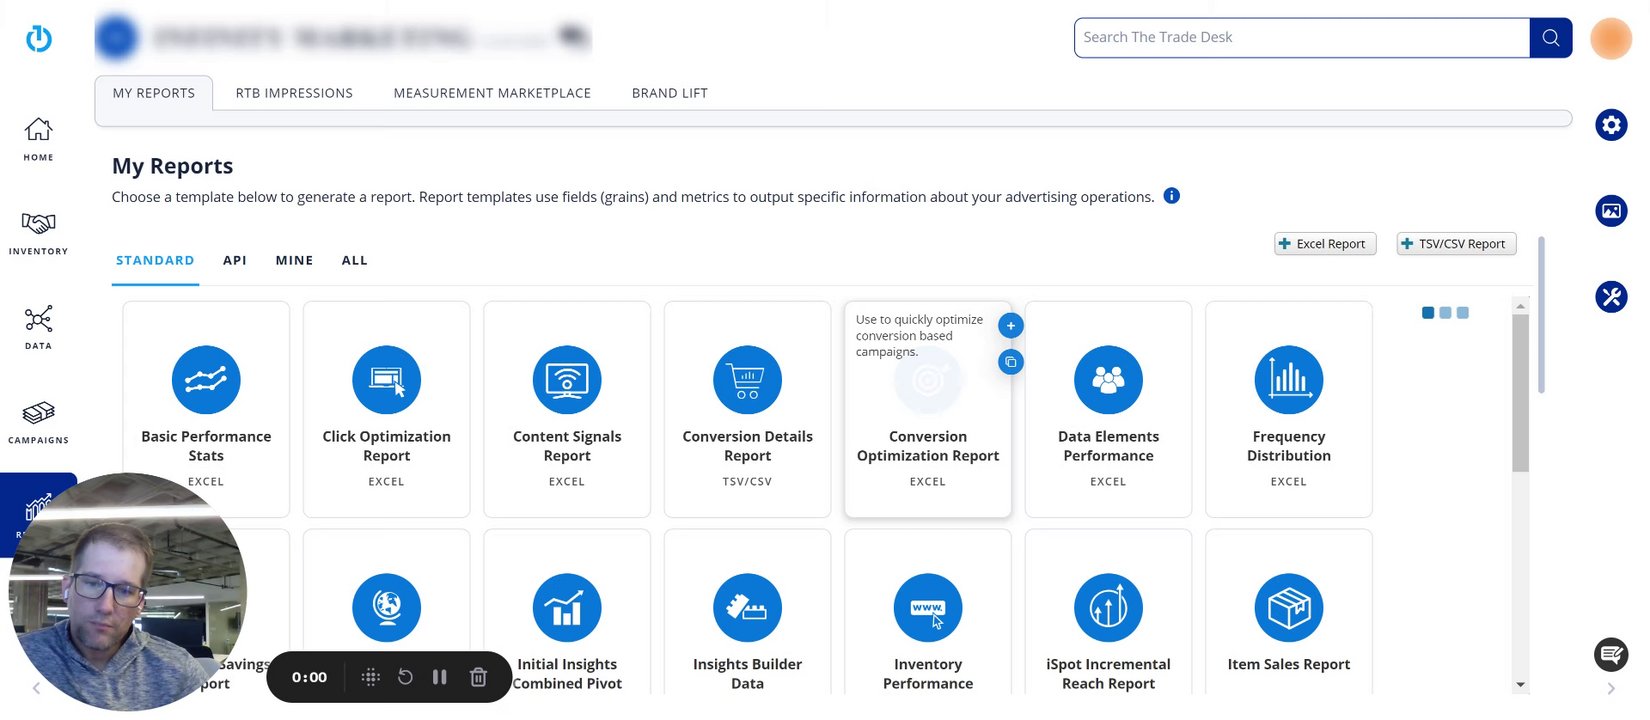Select Data Elements Performance icon

click(1108, 380)
